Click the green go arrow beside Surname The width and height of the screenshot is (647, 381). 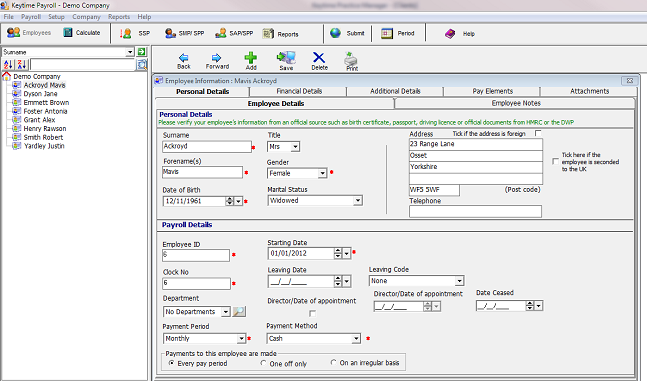point(142,52)
